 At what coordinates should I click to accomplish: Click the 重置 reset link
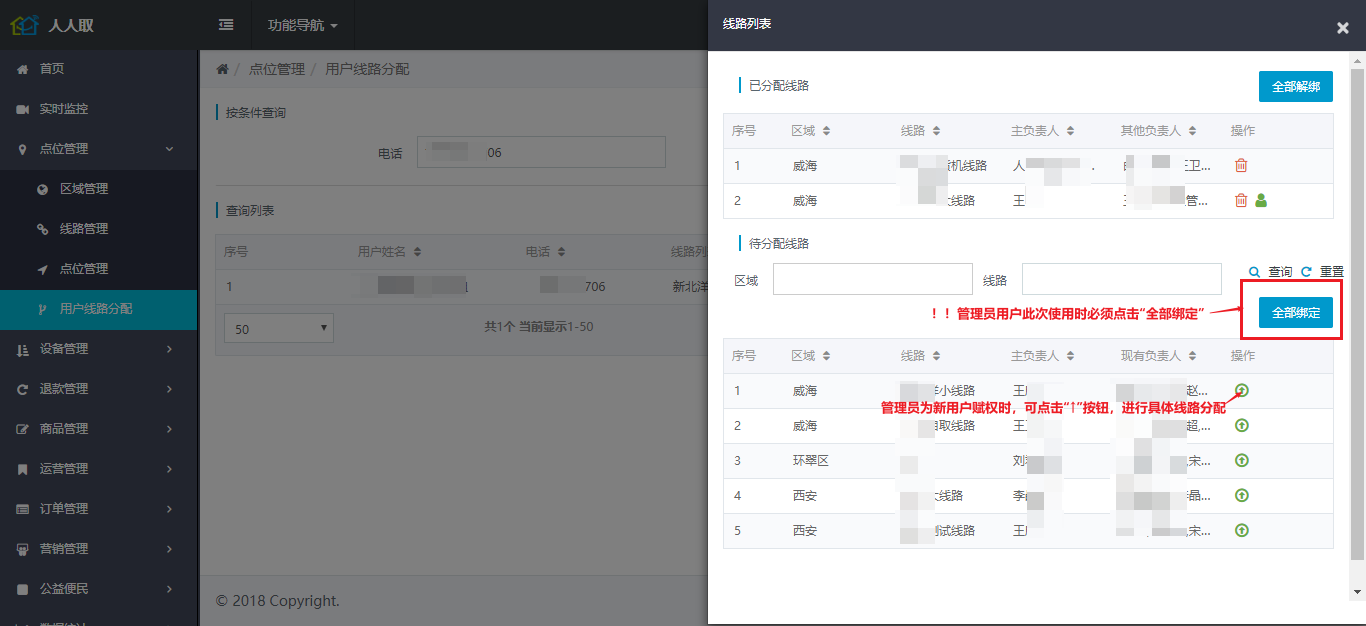[1322, 272]
